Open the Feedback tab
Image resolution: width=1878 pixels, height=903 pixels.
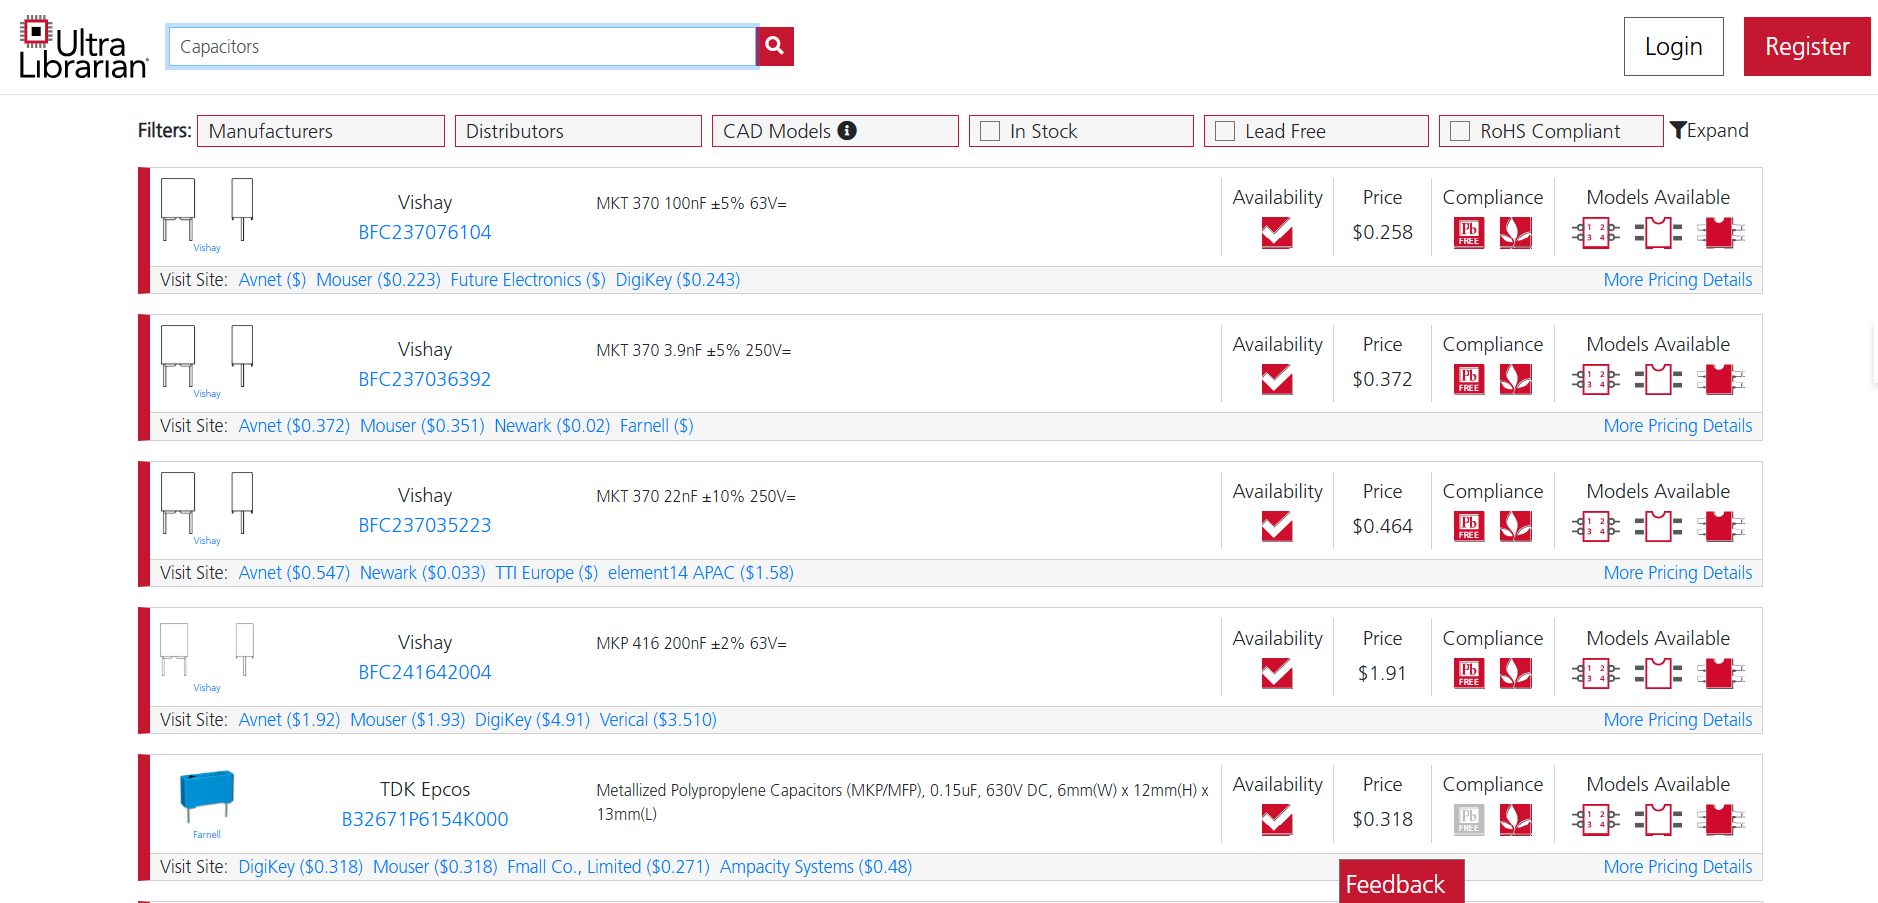(x=1401, y=882)
